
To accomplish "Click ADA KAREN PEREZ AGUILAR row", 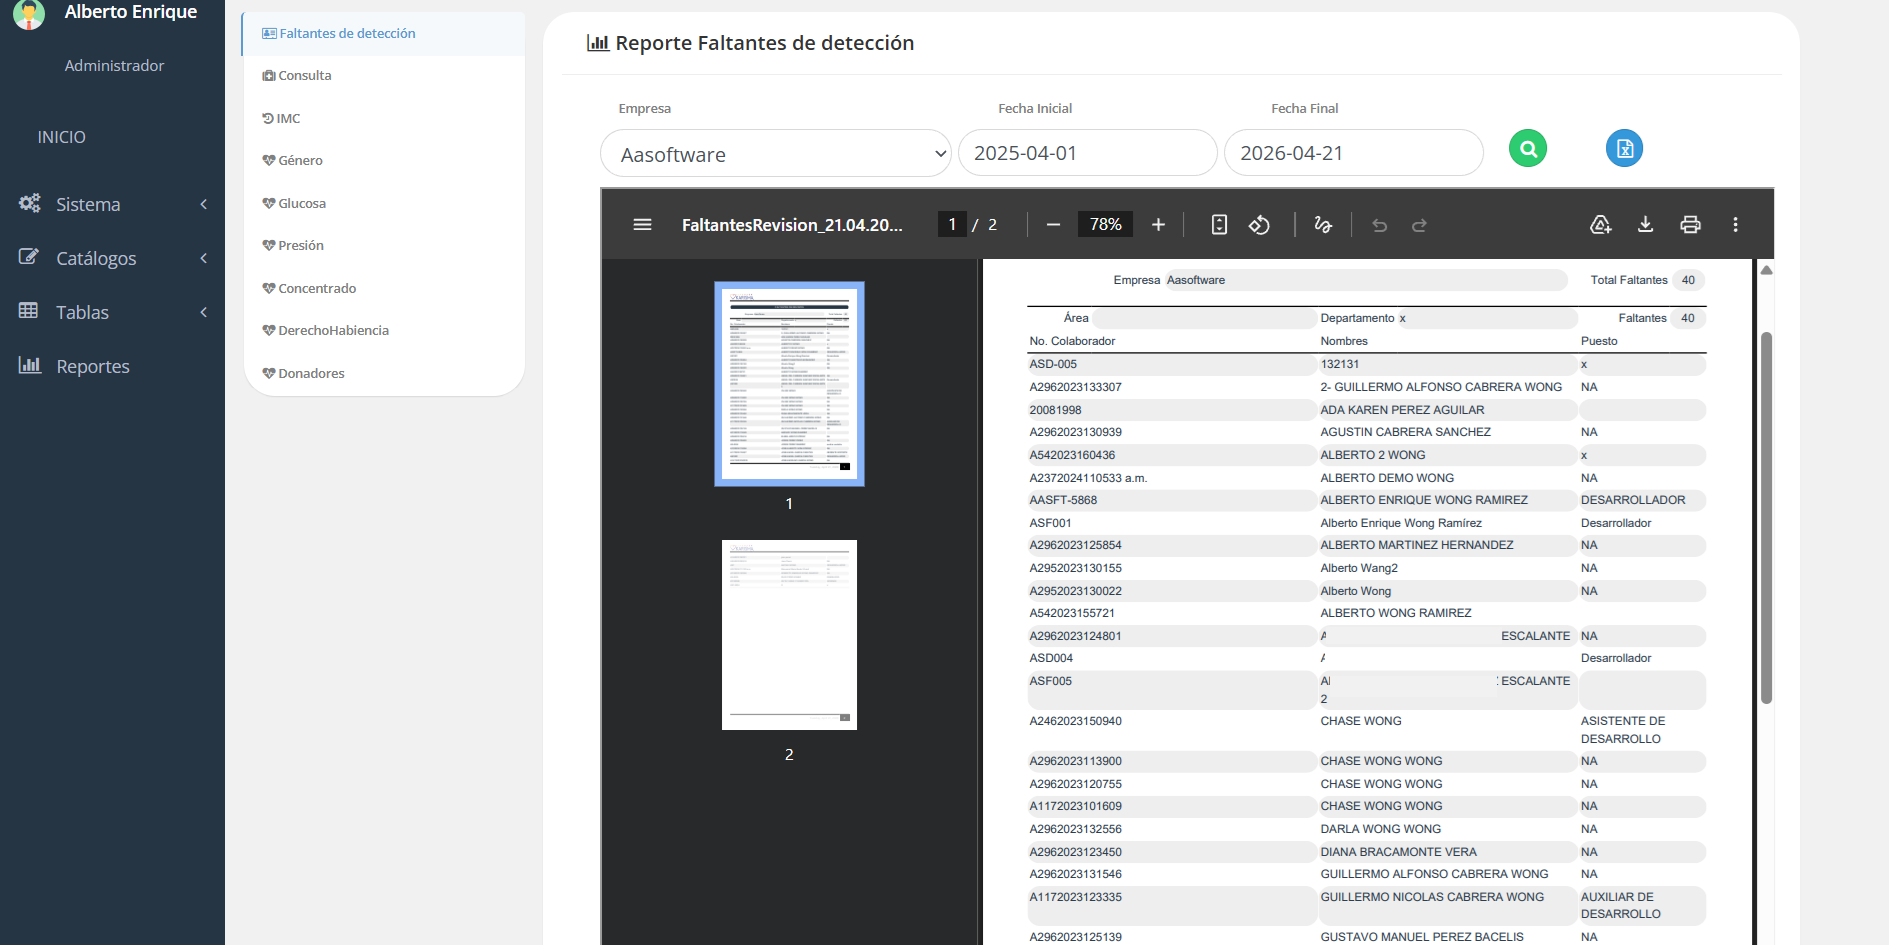I will point(1365,410).
